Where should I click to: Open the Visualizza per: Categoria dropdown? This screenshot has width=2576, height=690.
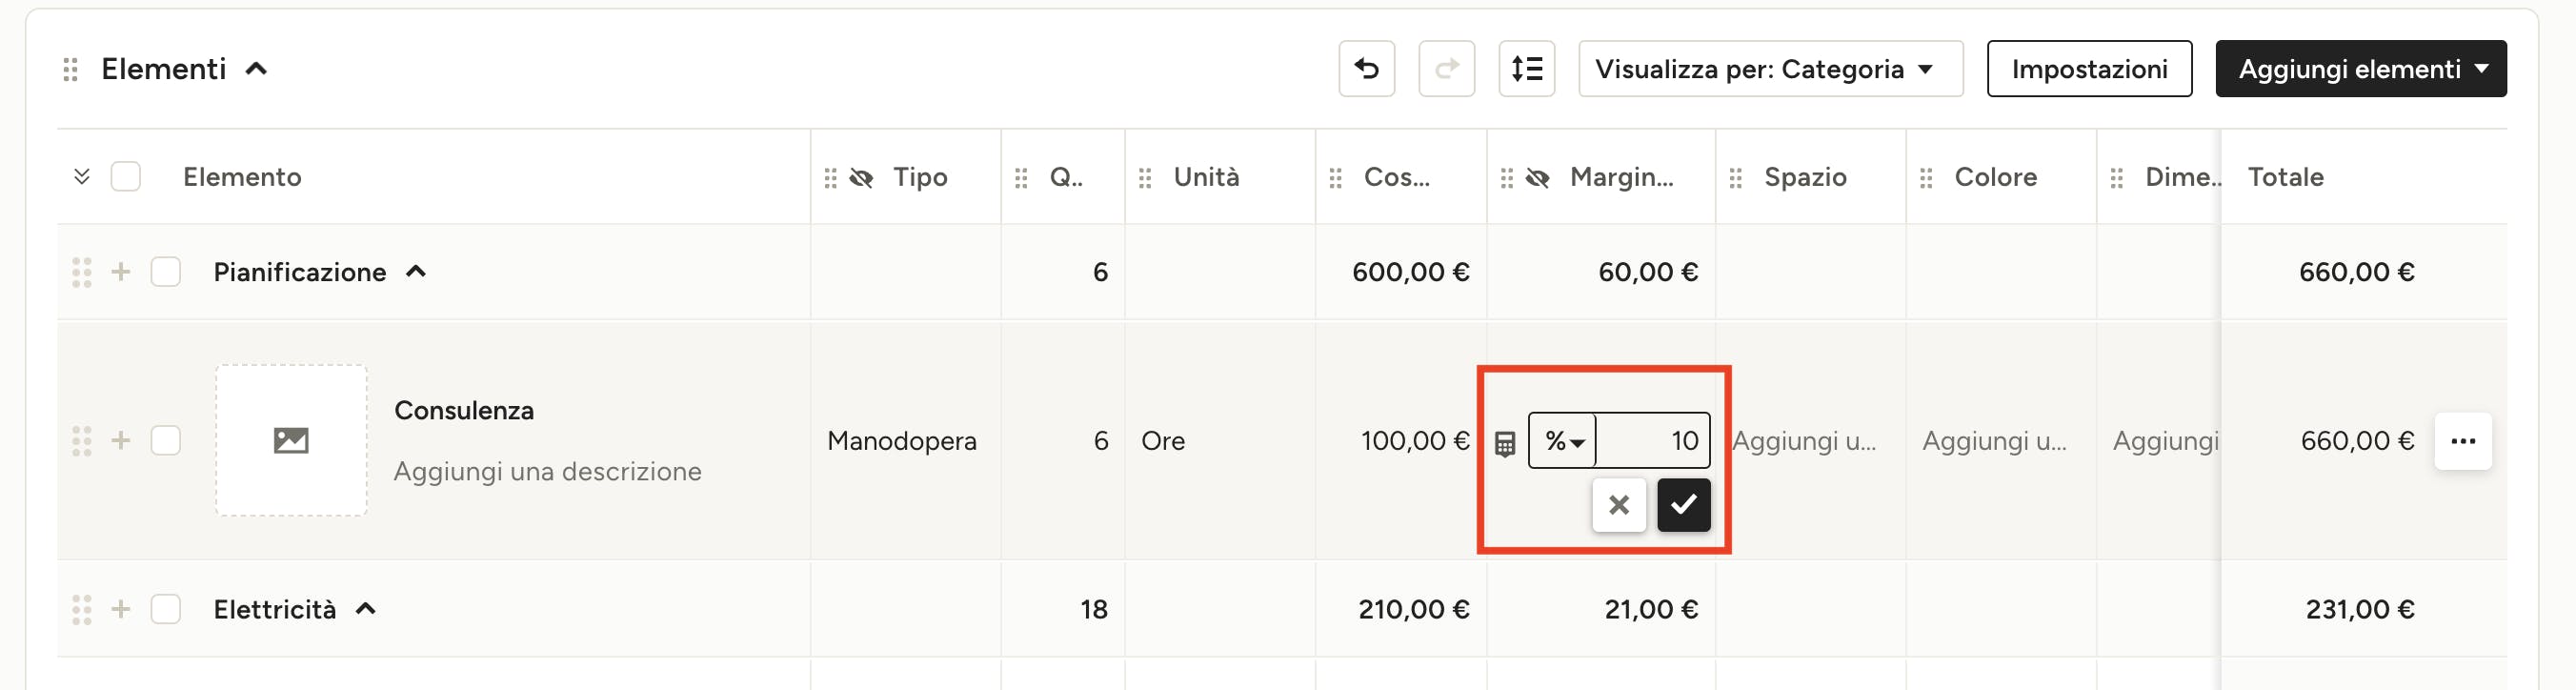1769,69
